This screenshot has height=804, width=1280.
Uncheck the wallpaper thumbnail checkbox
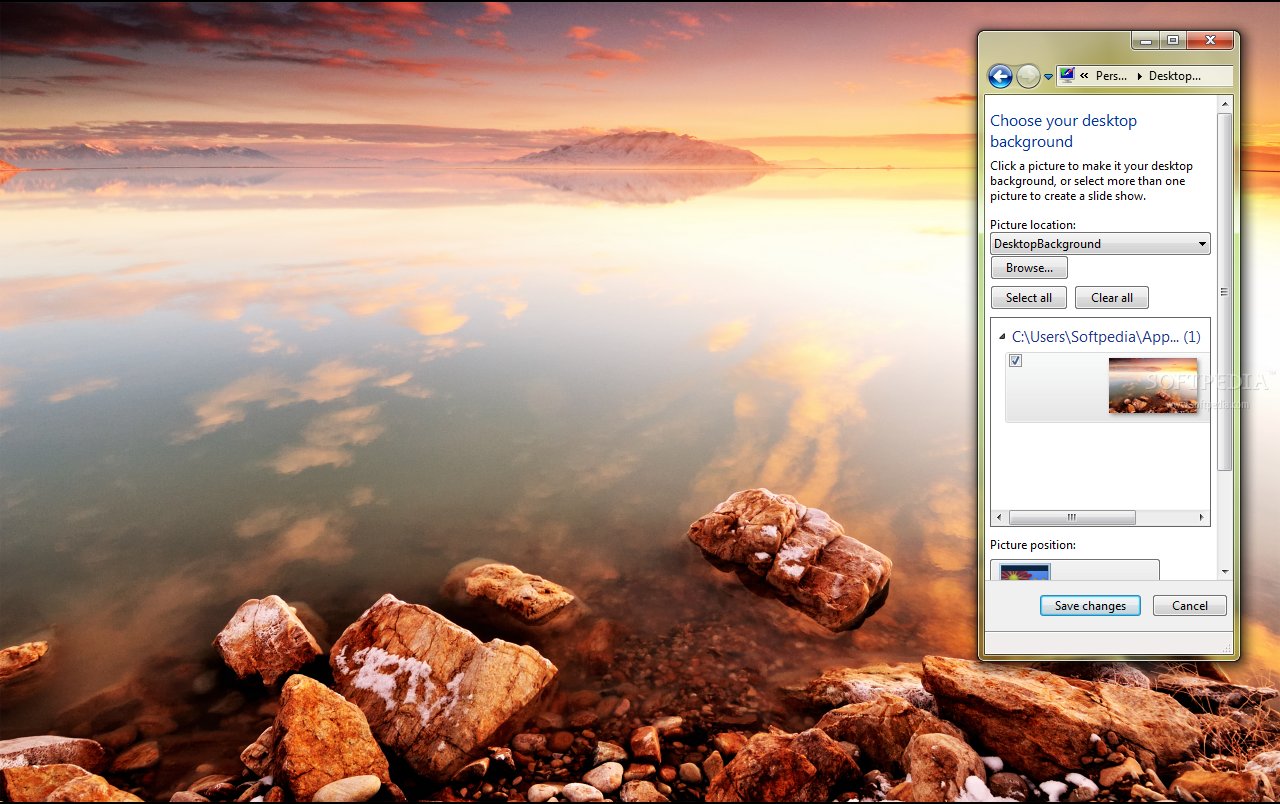(x=1016, y=361)
